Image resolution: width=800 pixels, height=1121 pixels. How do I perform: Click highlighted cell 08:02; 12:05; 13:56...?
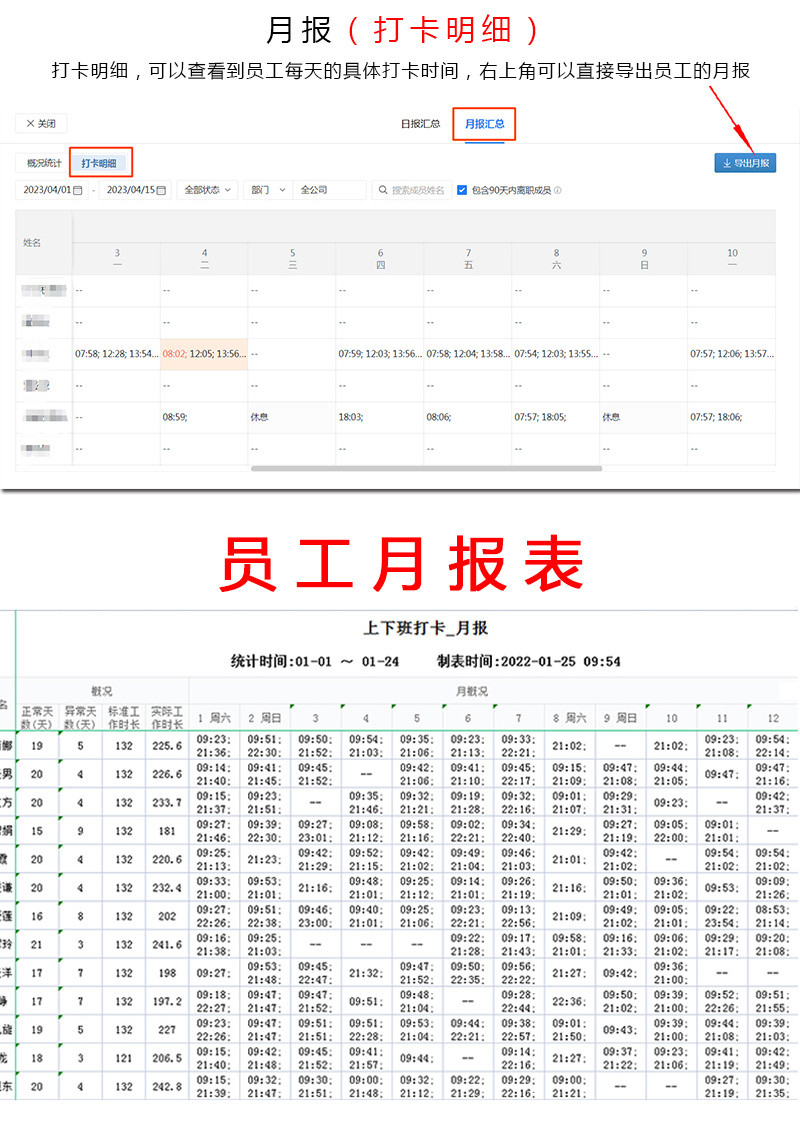(204, 354)
